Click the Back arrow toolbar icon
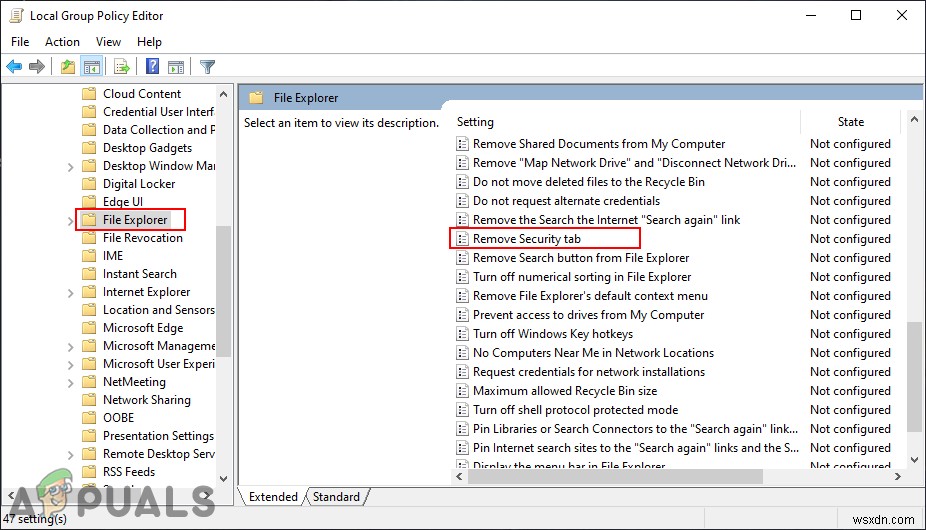This screenshot has height=530, width=926. [14, 67]
